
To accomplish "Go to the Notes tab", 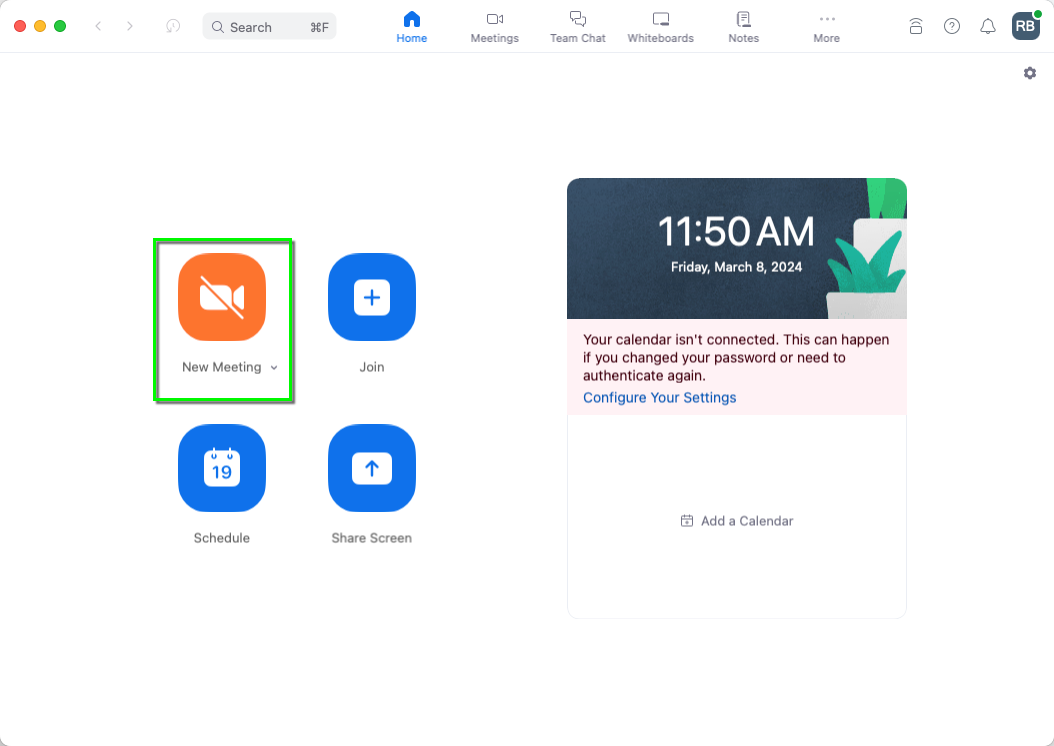I will pyautogui.click(x=743, y=27).
